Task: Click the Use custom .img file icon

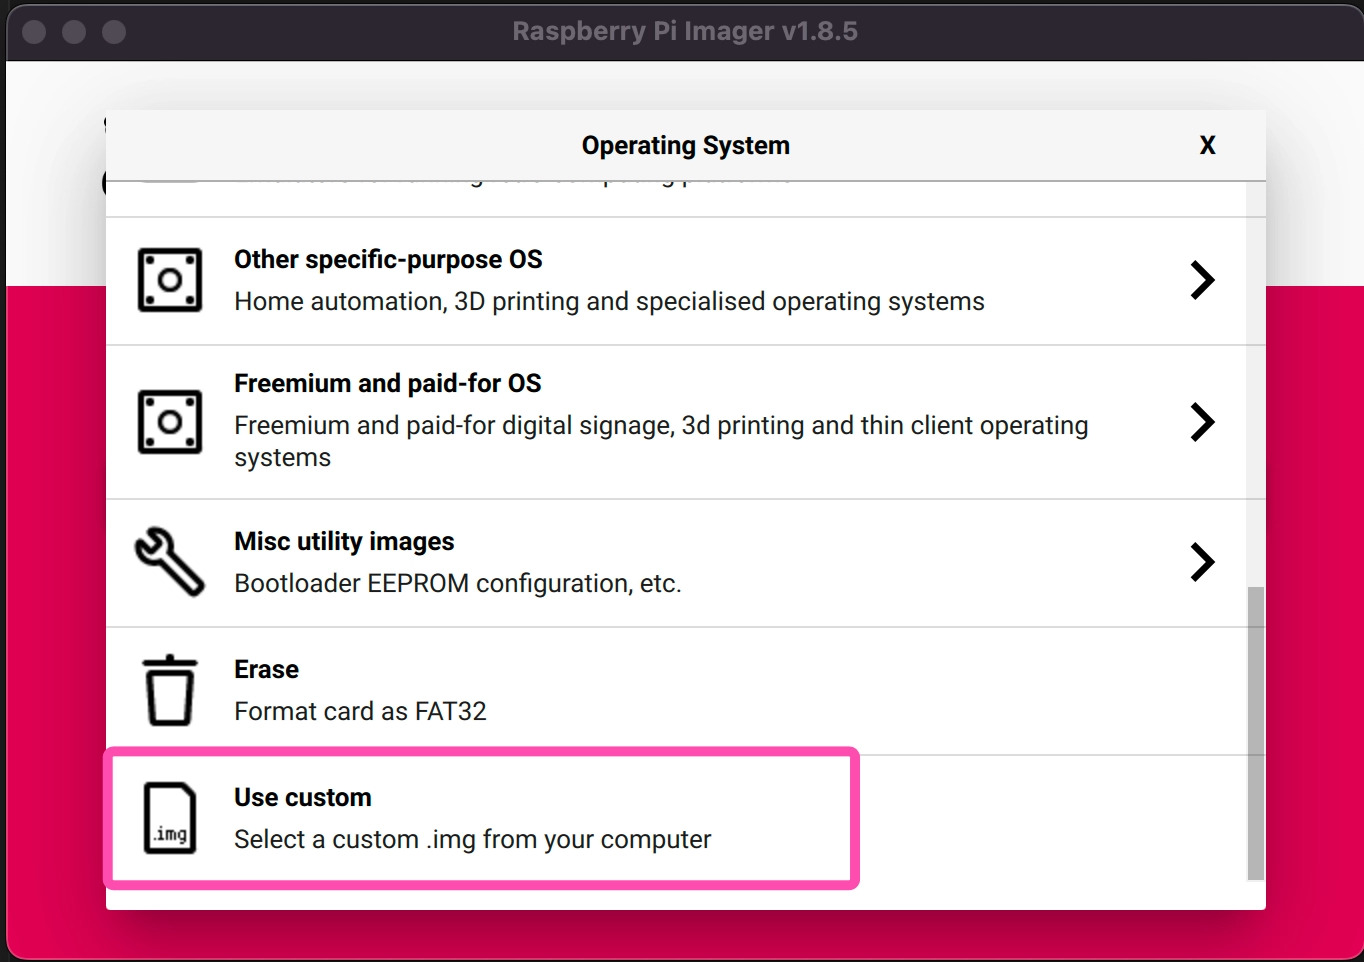Action: [x=170, y=818]
